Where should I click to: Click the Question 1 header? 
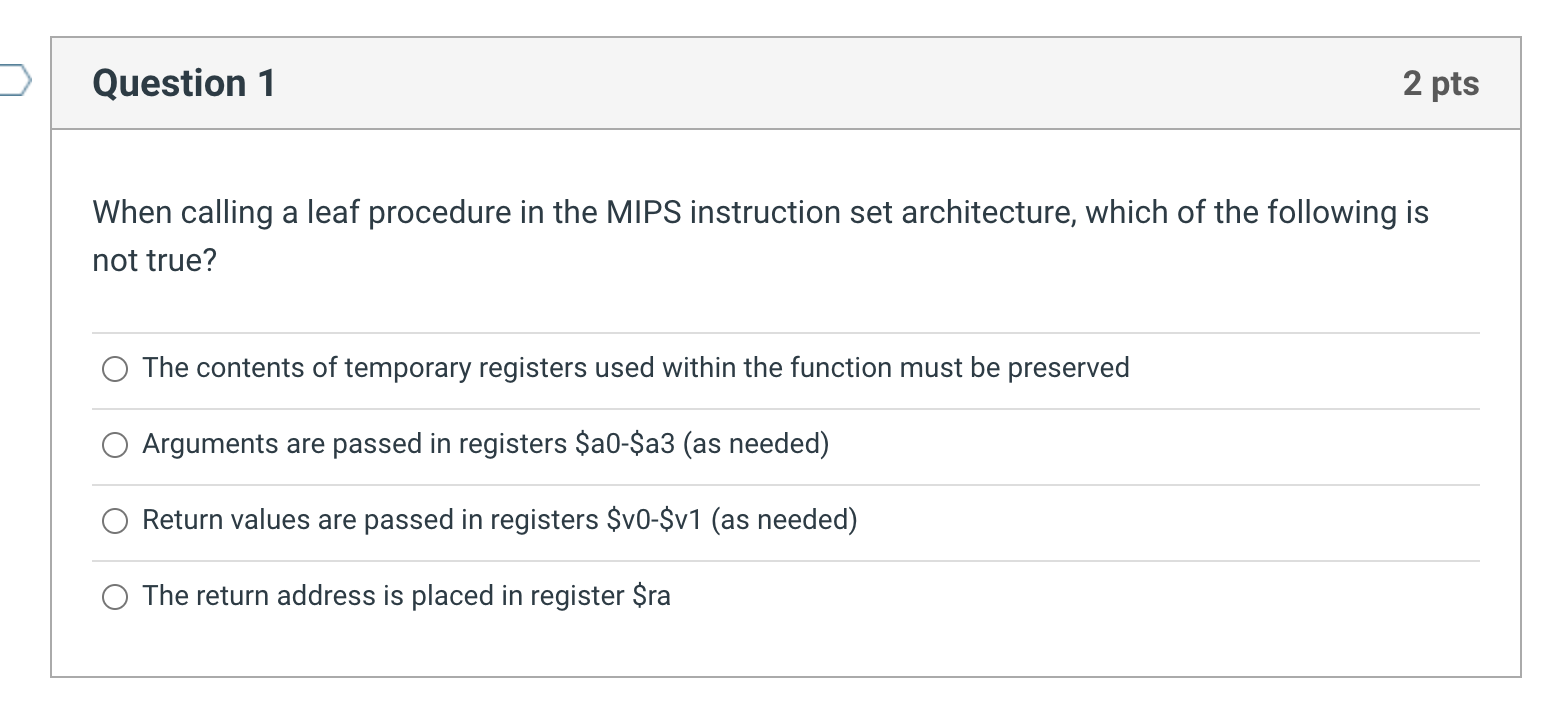click(183, 84)
